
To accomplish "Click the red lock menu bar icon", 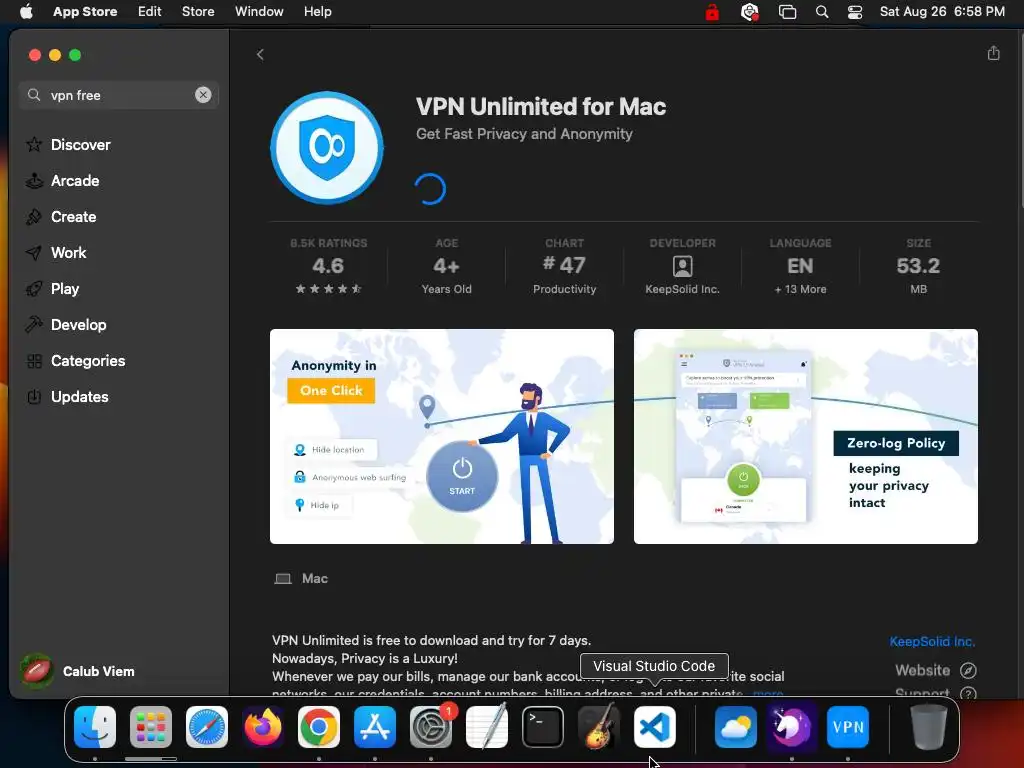I will click(712, 12).
